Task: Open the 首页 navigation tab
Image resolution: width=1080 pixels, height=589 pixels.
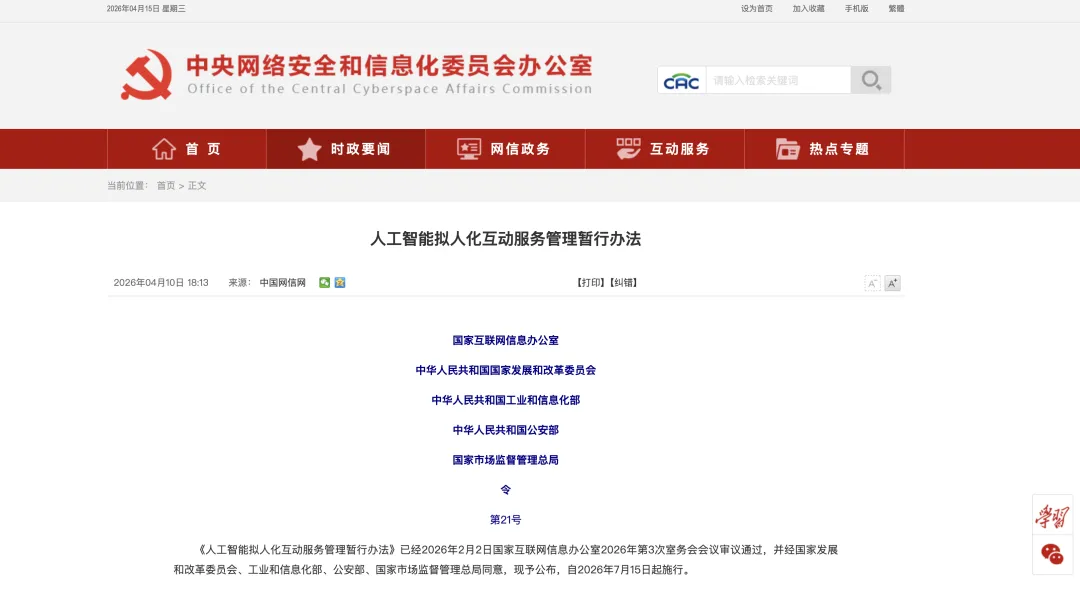Action: pyautogui.click(x=187, y=149)
